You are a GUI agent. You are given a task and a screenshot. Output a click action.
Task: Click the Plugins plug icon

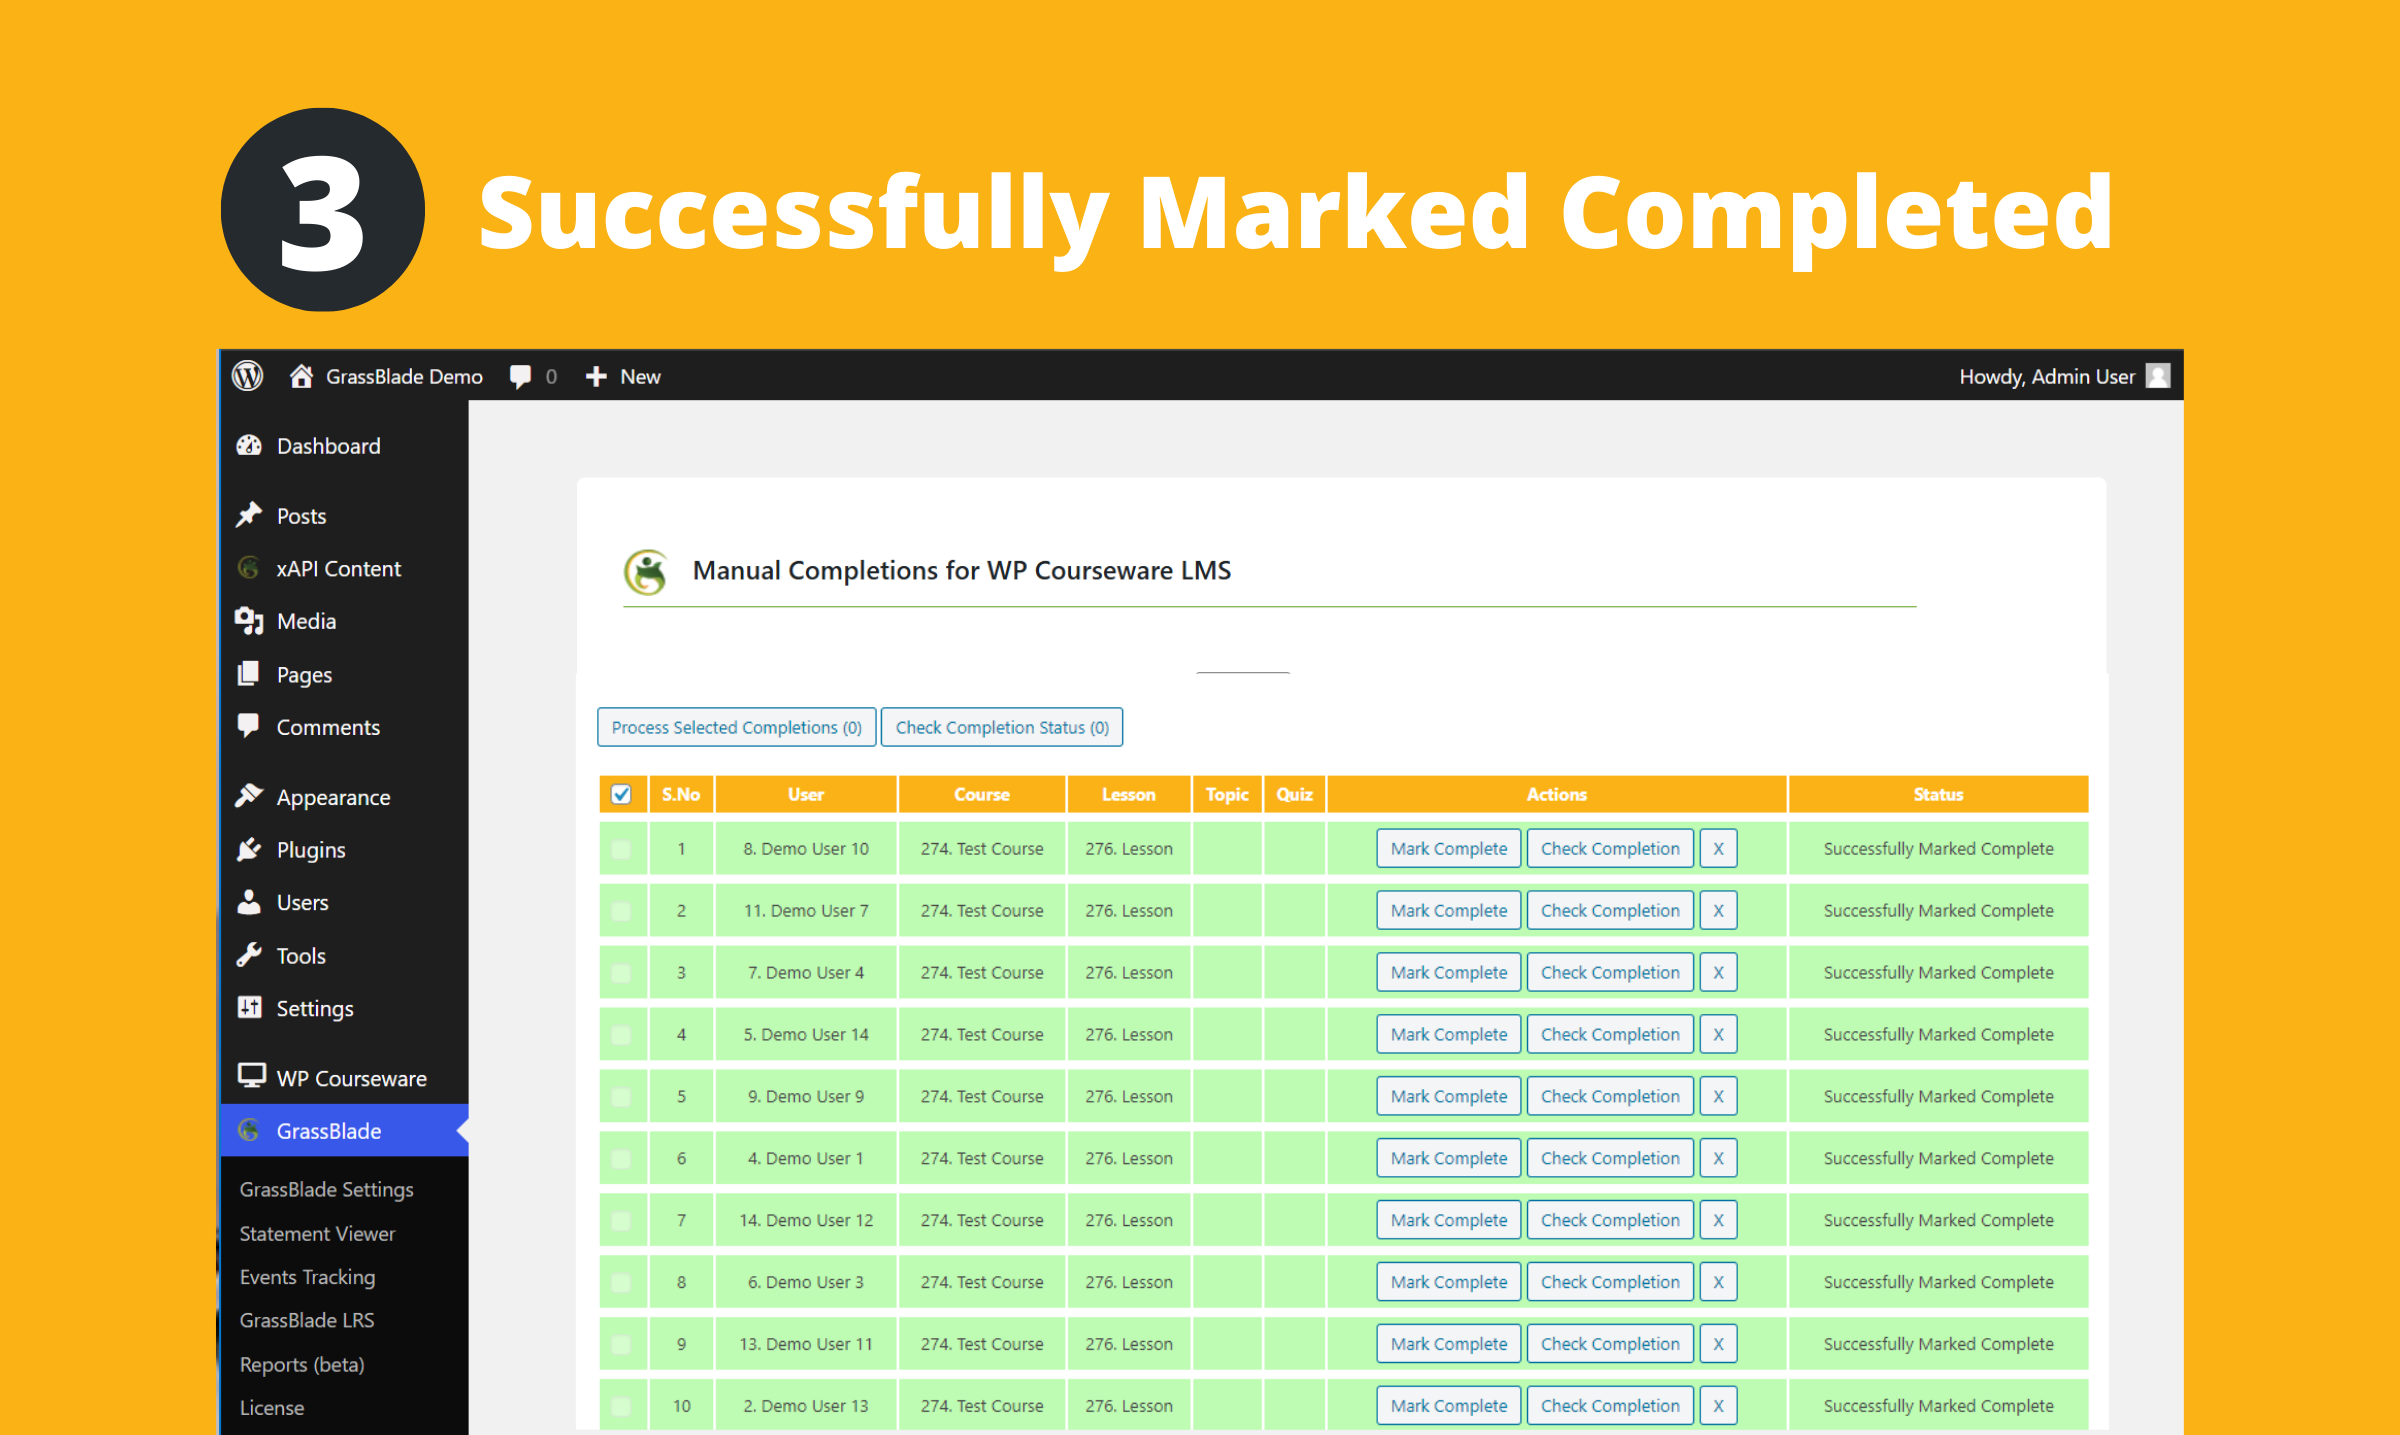point(249,849)
